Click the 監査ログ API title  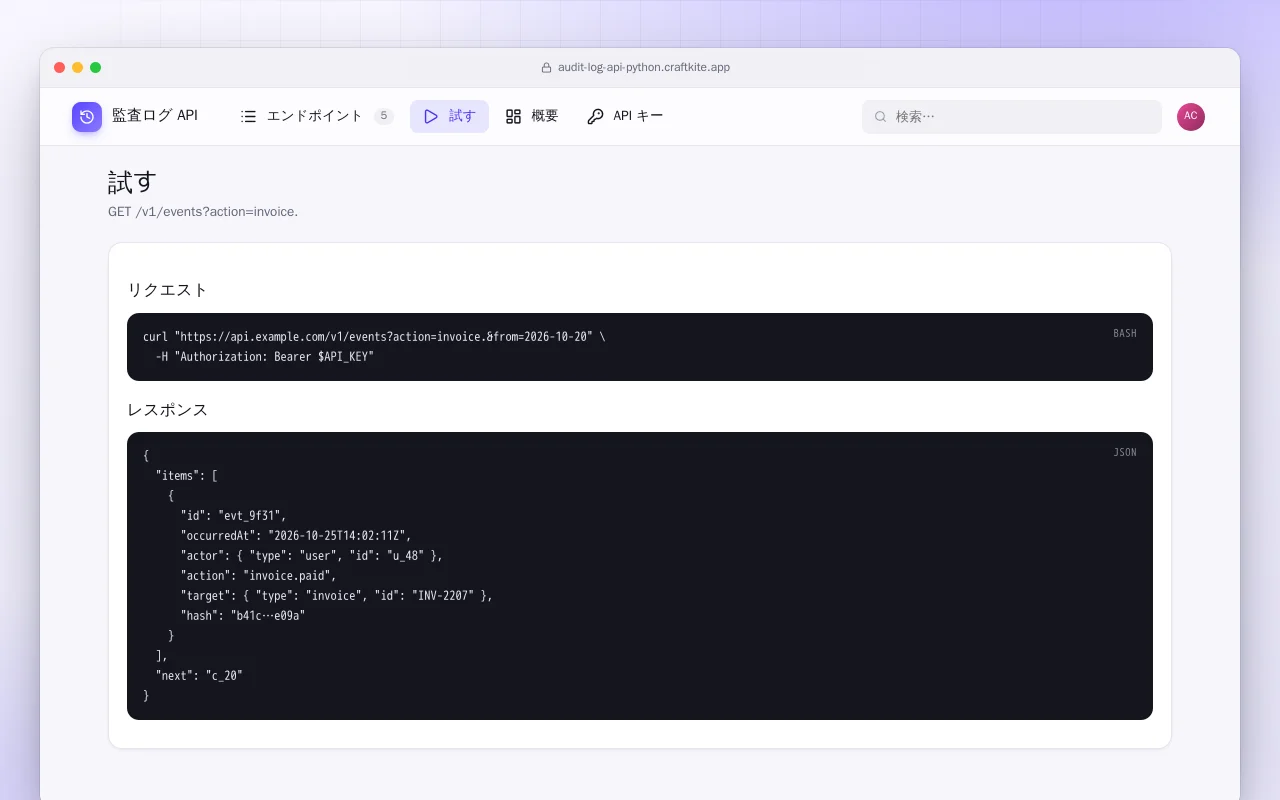155,116
